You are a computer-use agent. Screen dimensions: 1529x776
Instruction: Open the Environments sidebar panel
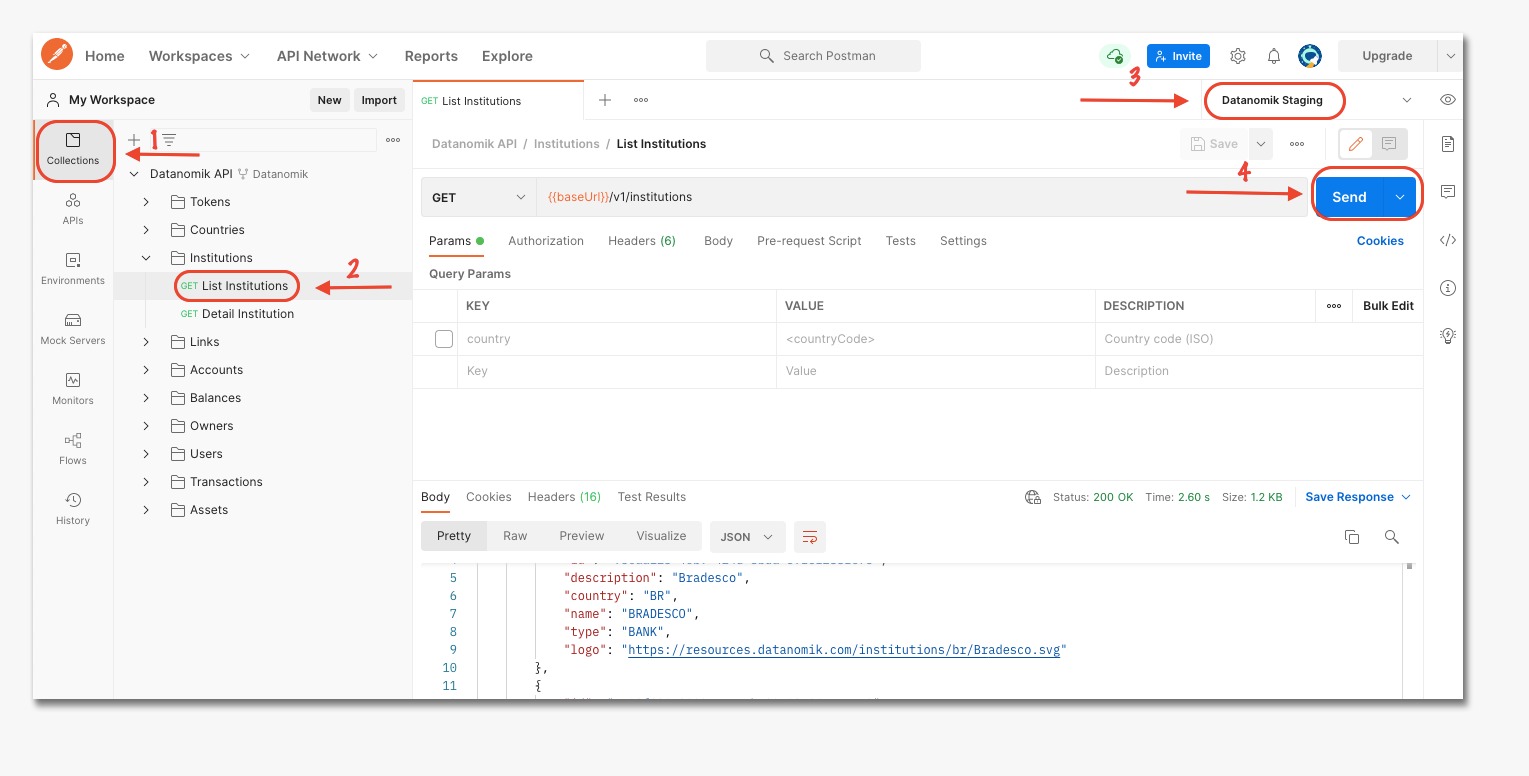(73, 270)
